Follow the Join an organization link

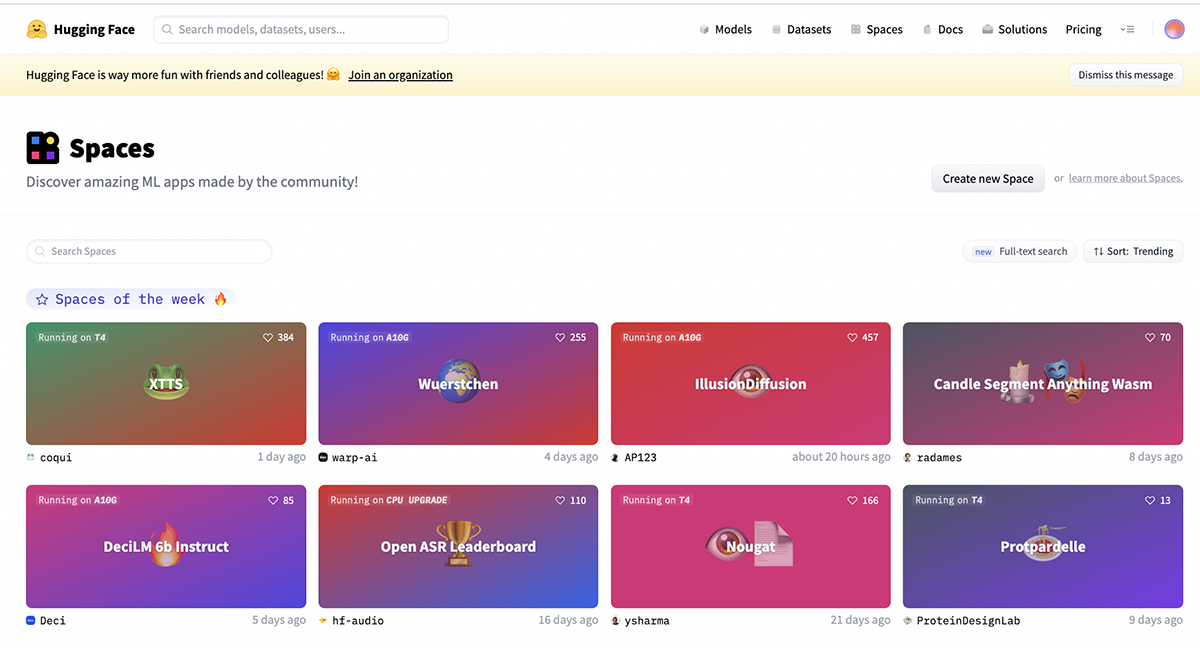coord(400,75)
